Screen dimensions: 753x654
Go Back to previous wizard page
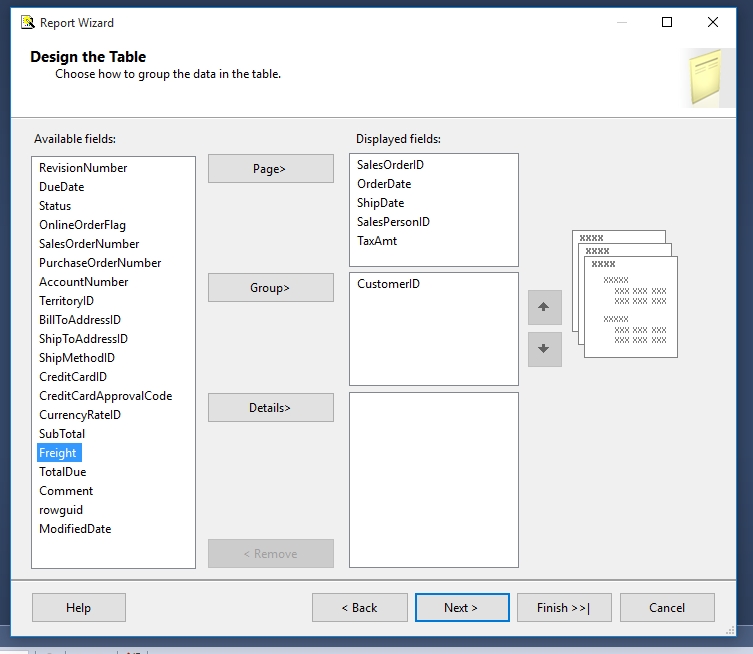click(359, 607)
